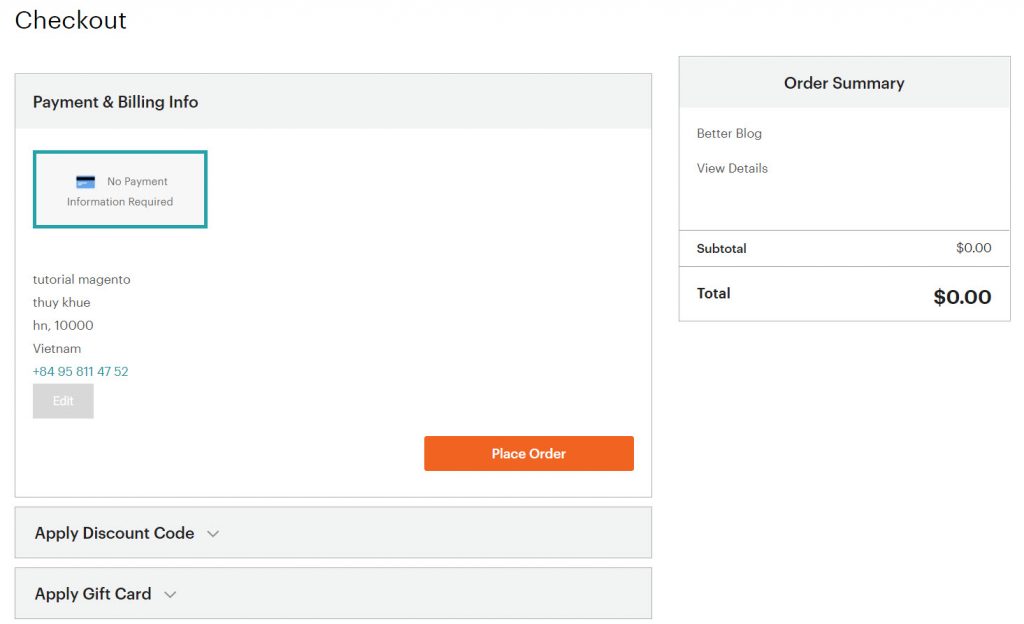Click the Subtotal row label
Viewport: 1024px width, 624px height.
pyautogui.click(x=721, y=249)
